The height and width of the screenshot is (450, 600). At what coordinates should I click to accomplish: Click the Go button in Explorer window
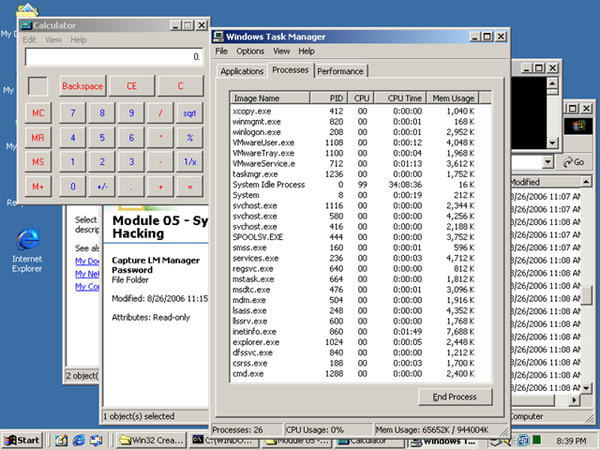coord(573,162)
